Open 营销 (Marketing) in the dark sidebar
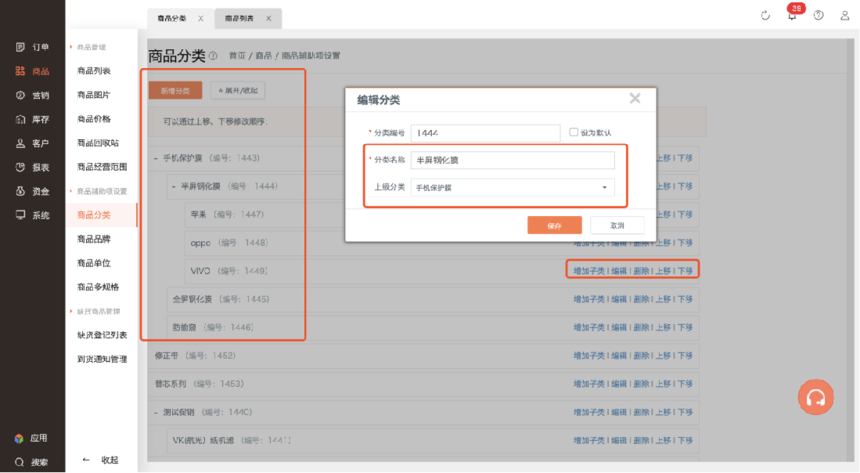This screenshot has width=860, height=473. (x=32, y=95)
